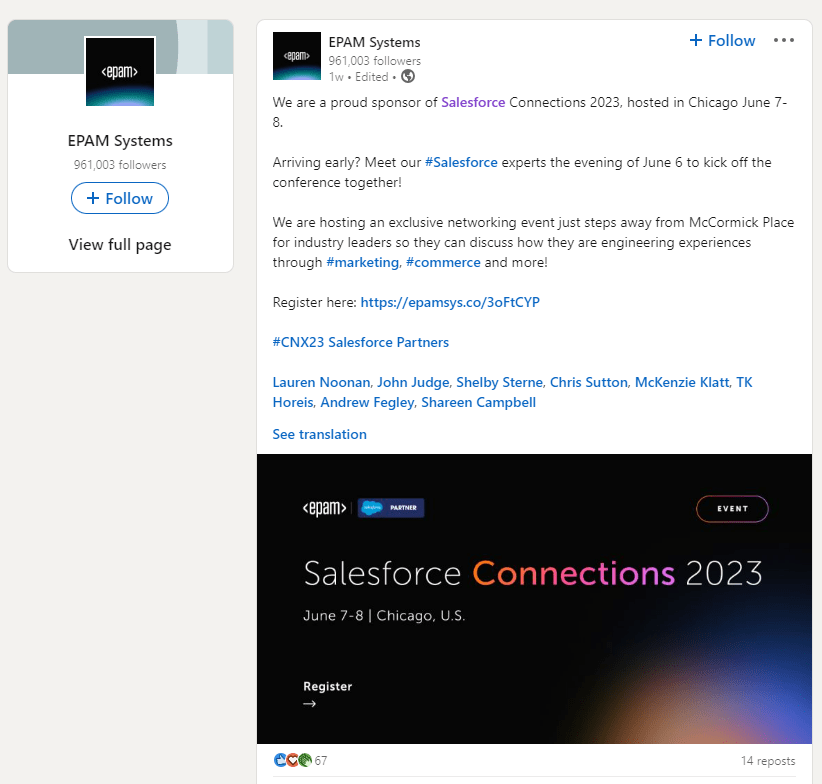Open Shareen Campbell's profile mention
This screenshot has width=822, height=784.
click(479, 402)
